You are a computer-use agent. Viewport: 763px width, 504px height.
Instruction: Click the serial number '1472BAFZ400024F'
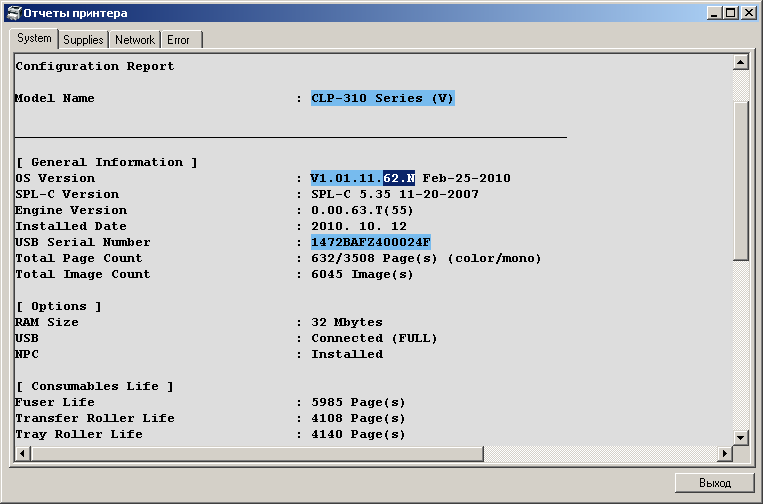click(371, 242)
